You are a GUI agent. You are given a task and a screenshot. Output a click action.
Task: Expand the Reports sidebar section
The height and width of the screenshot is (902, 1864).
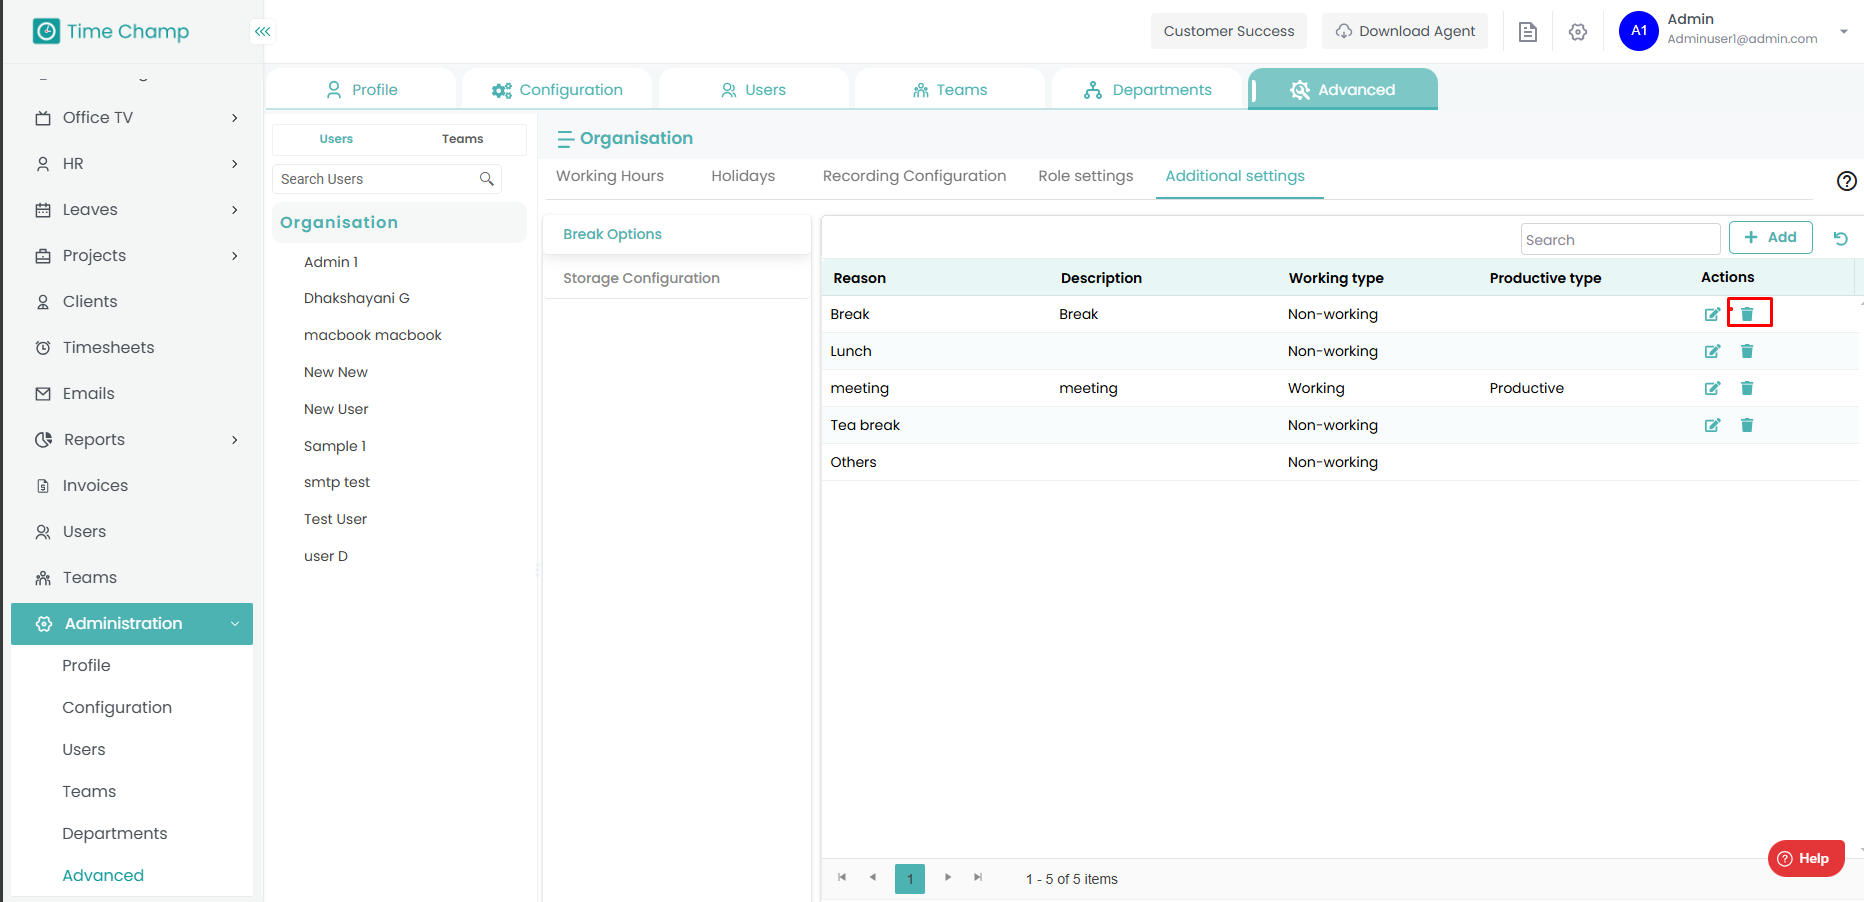235,440
